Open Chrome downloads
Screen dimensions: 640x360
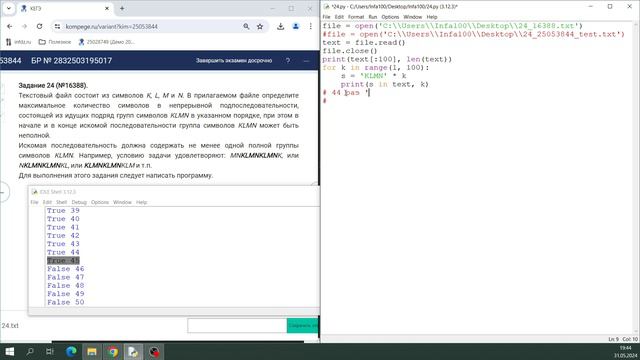[280, 27]
